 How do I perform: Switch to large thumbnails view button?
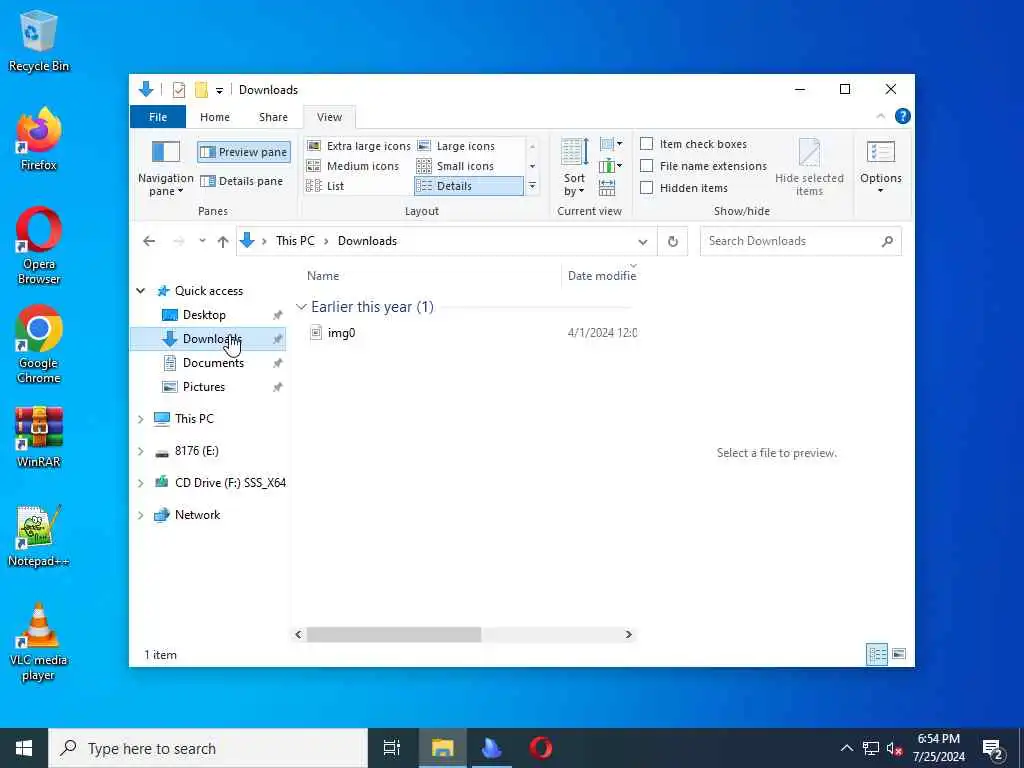pos(899,654)
